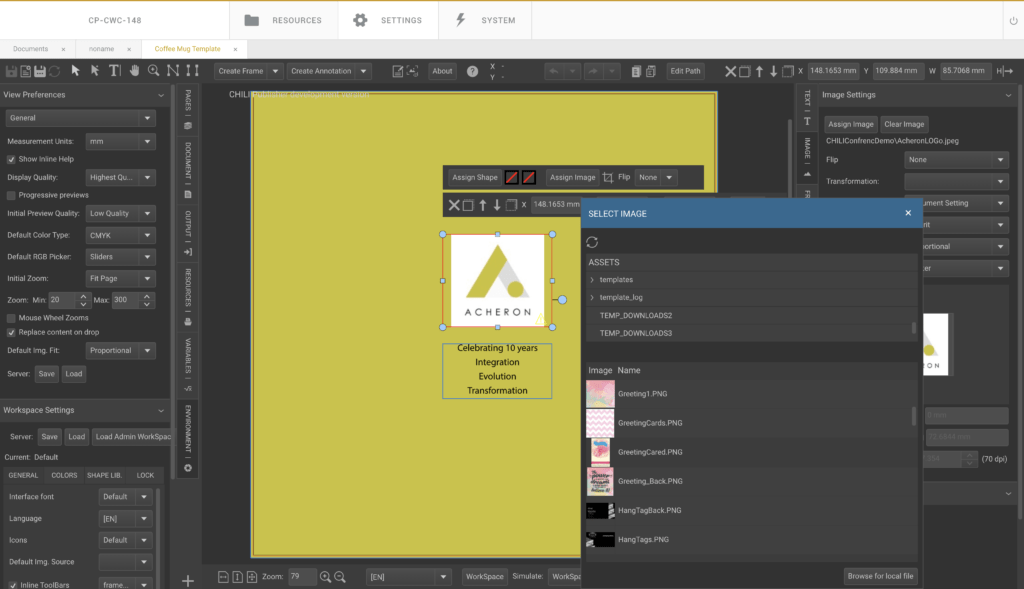Click crop icon in floating image toolbar
The height and width of the screenshot is (589, 1024).
[608, 177]
